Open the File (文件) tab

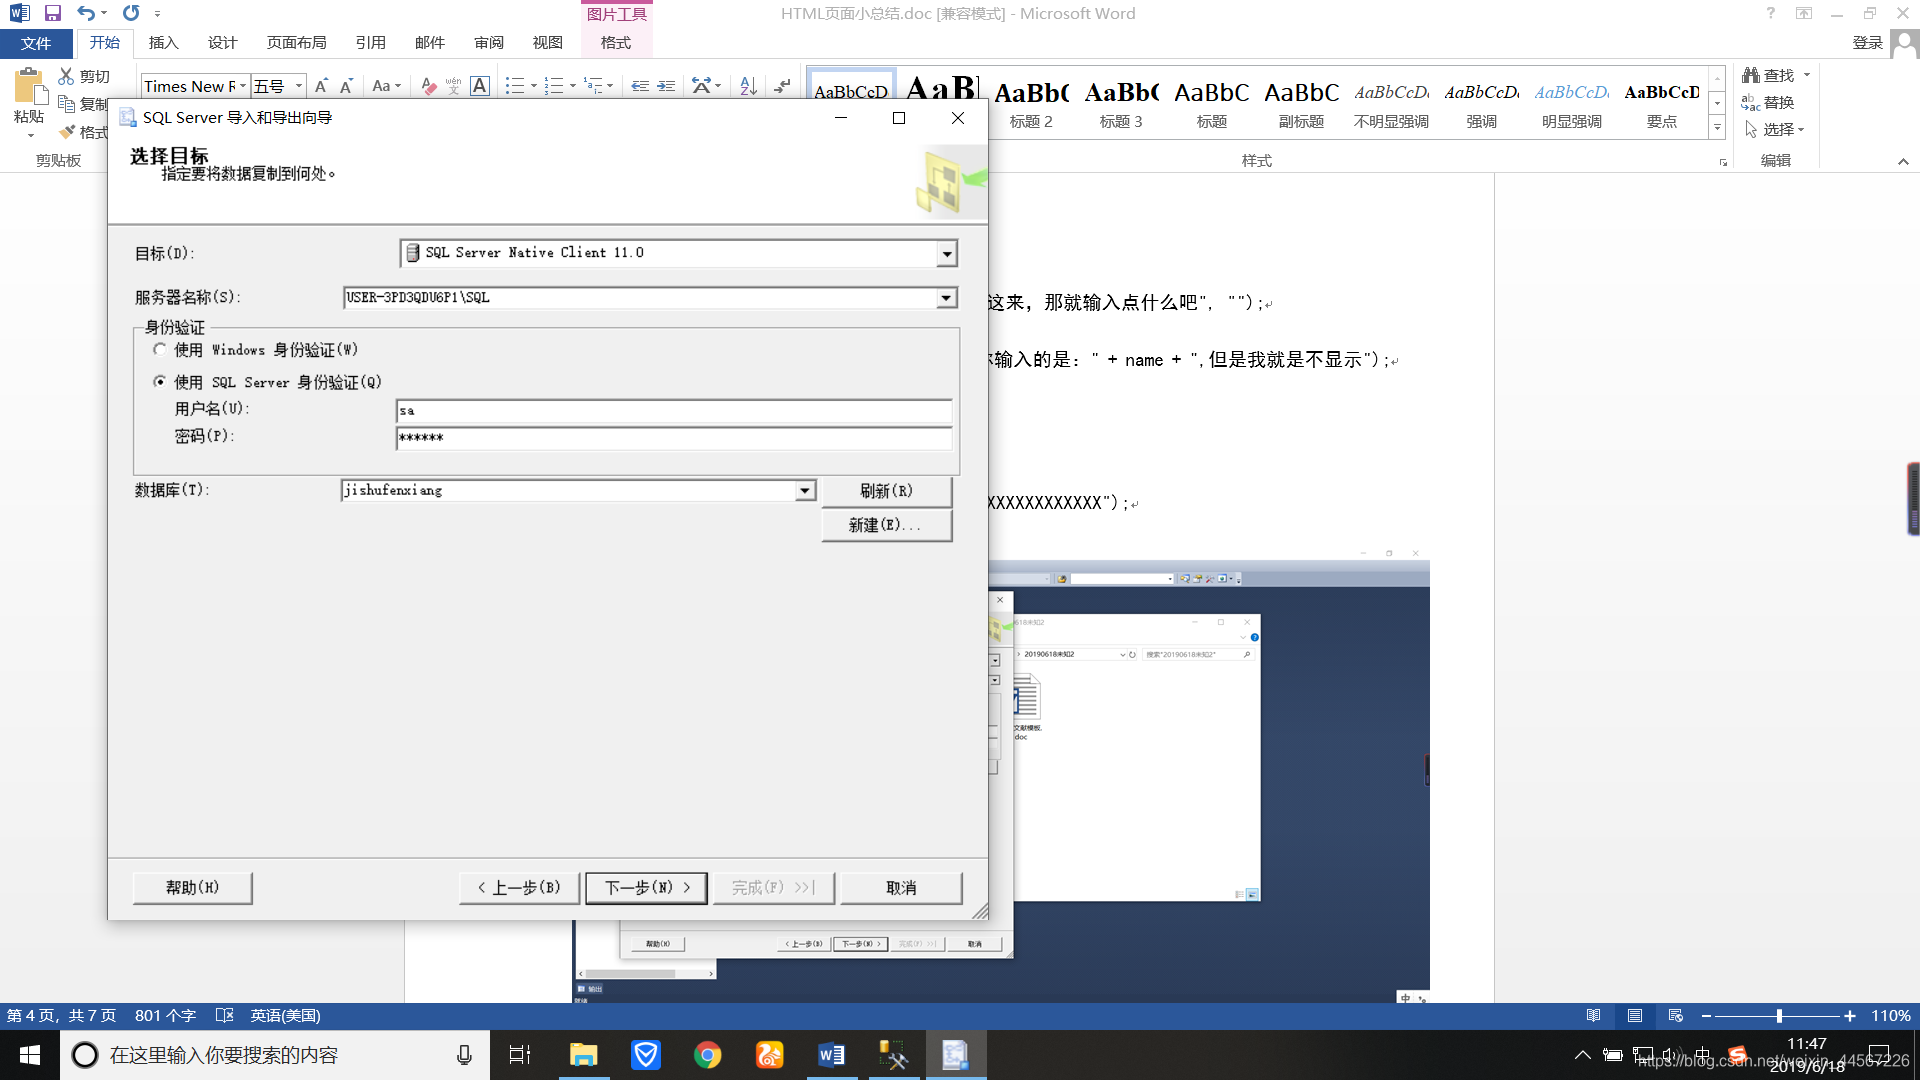pyautogui.click(x=36, y=43)
